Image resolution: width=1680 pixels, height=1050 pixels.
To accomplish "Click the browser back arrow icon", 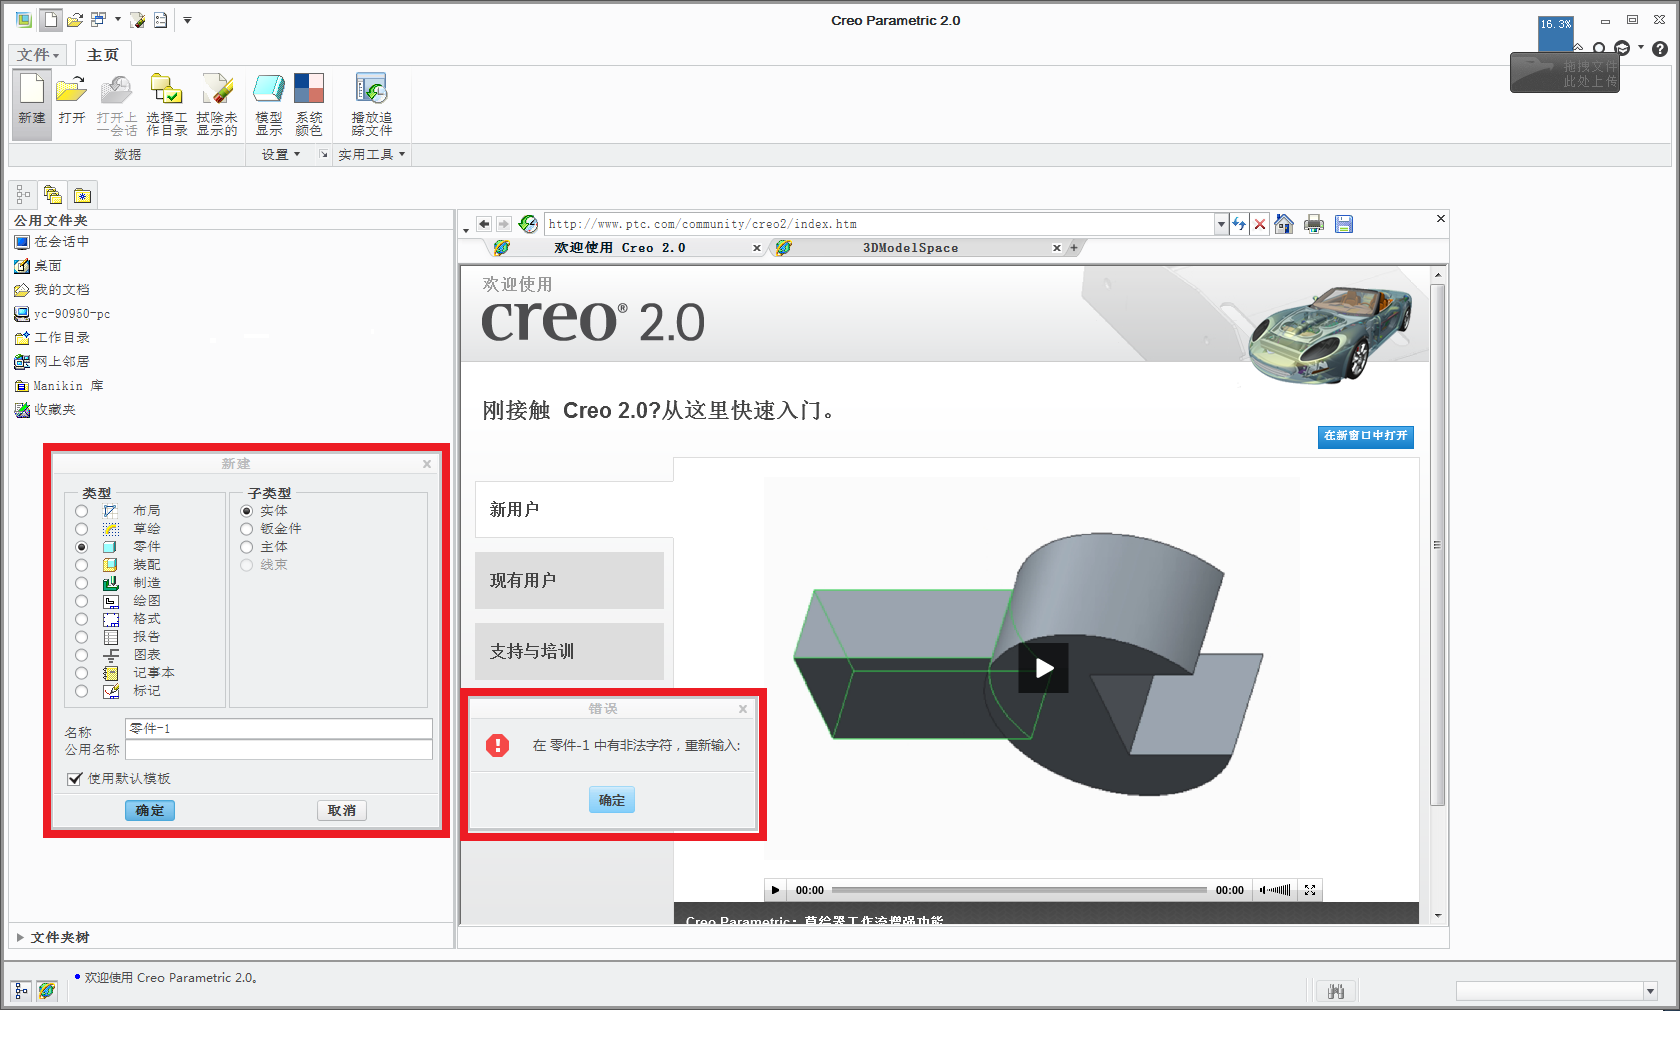I will [x=484, y=224].
